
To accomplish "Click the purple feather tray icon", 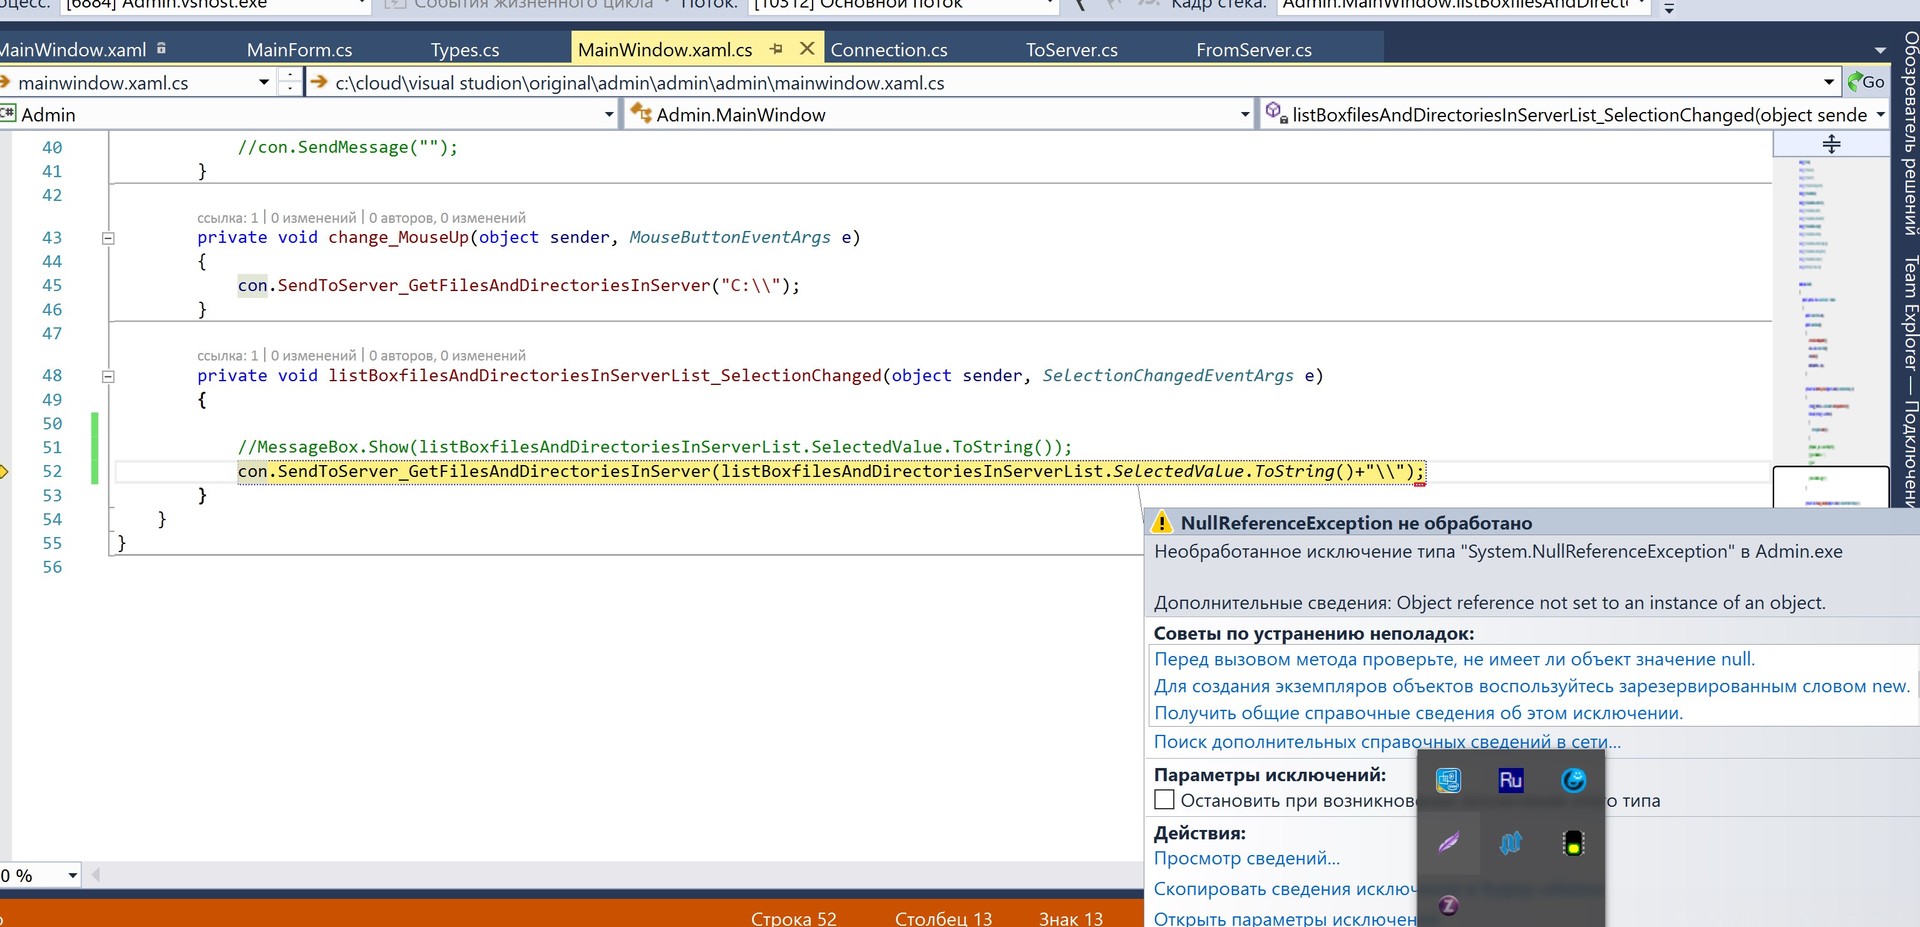I will [x=1448, y=843].
